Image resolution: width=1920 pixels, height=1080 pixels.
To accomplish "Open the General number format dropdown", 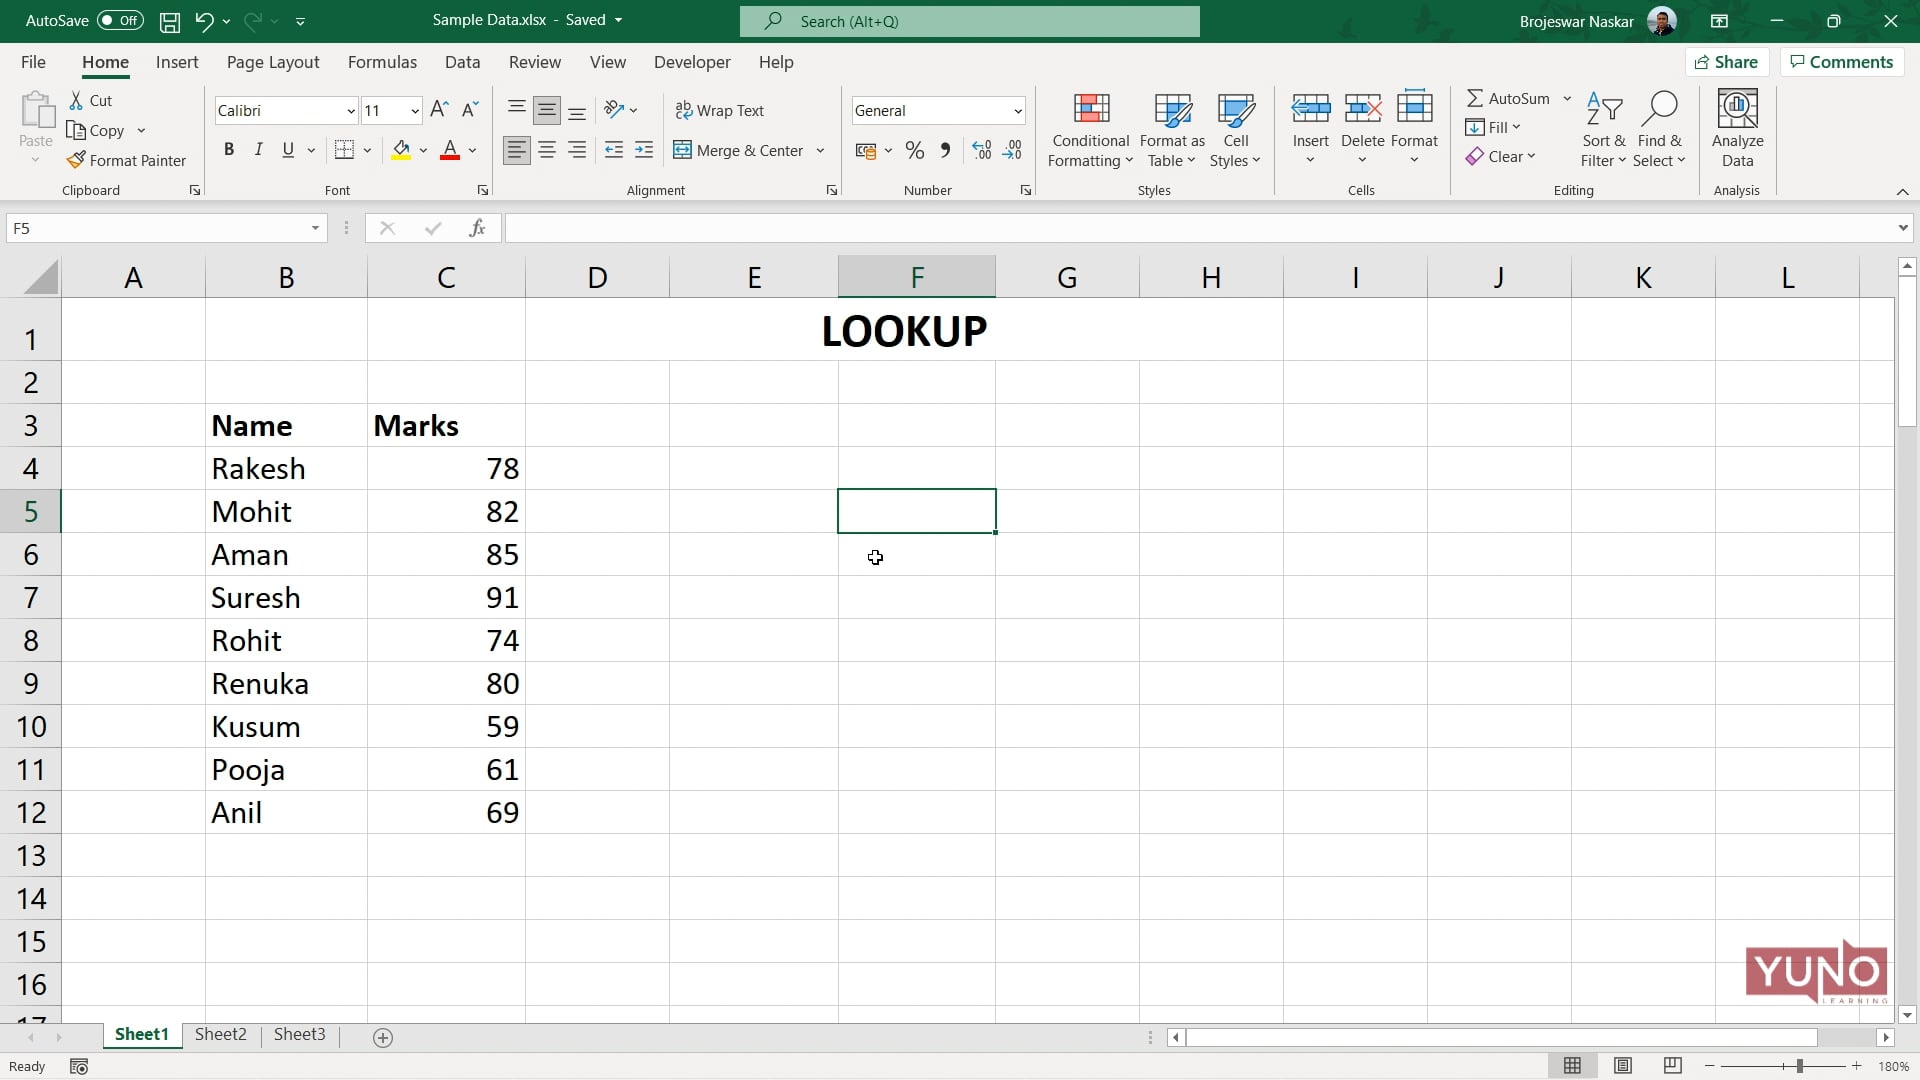I will coord(1017,111).
